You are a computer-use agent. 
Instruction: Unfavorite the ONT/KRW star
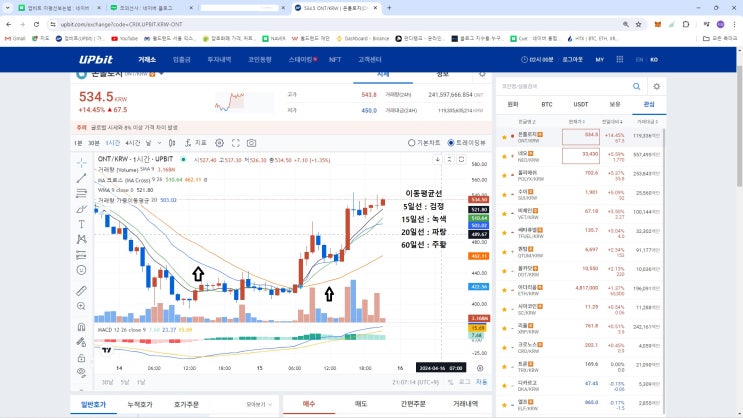(504, 137)
